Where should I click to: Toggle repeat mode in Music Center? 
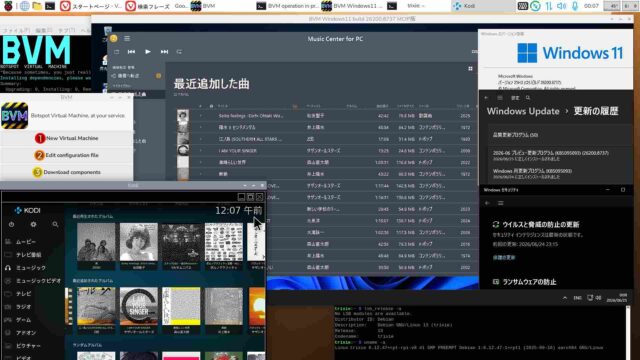coord(179,52)
